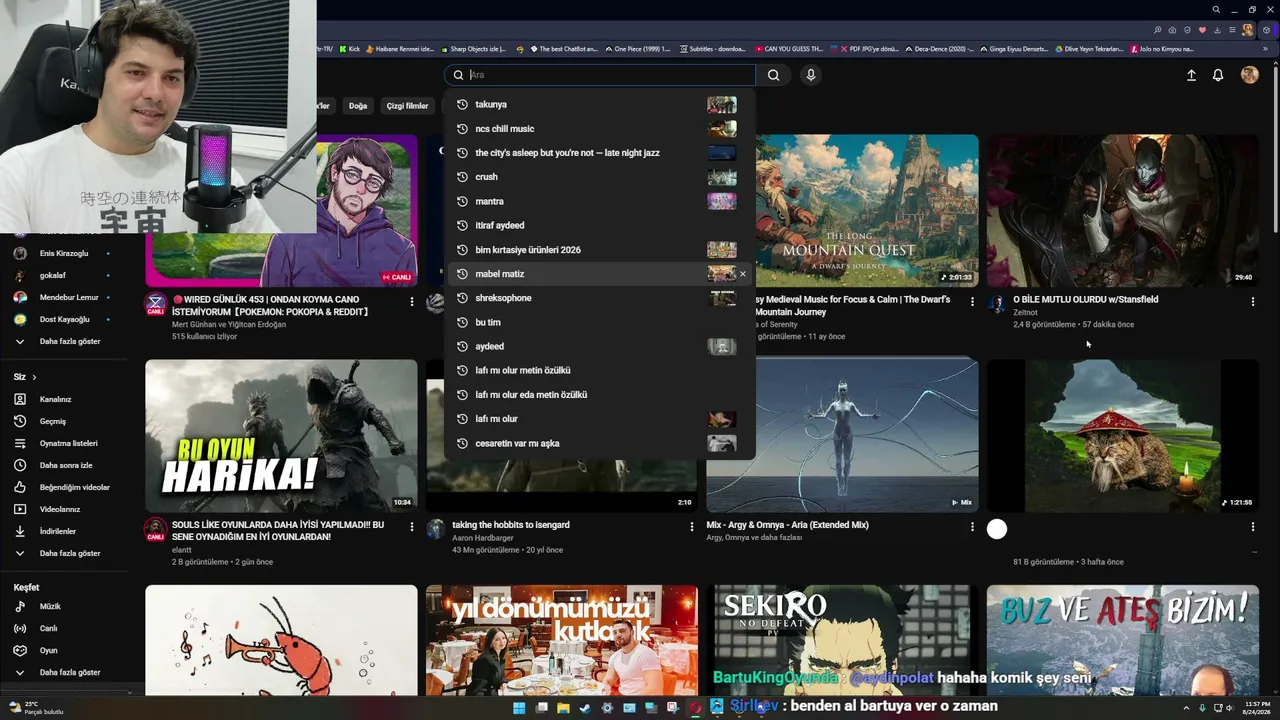
Task: Open the Kick bookmark in bookmarks bar
Action: 349,49
